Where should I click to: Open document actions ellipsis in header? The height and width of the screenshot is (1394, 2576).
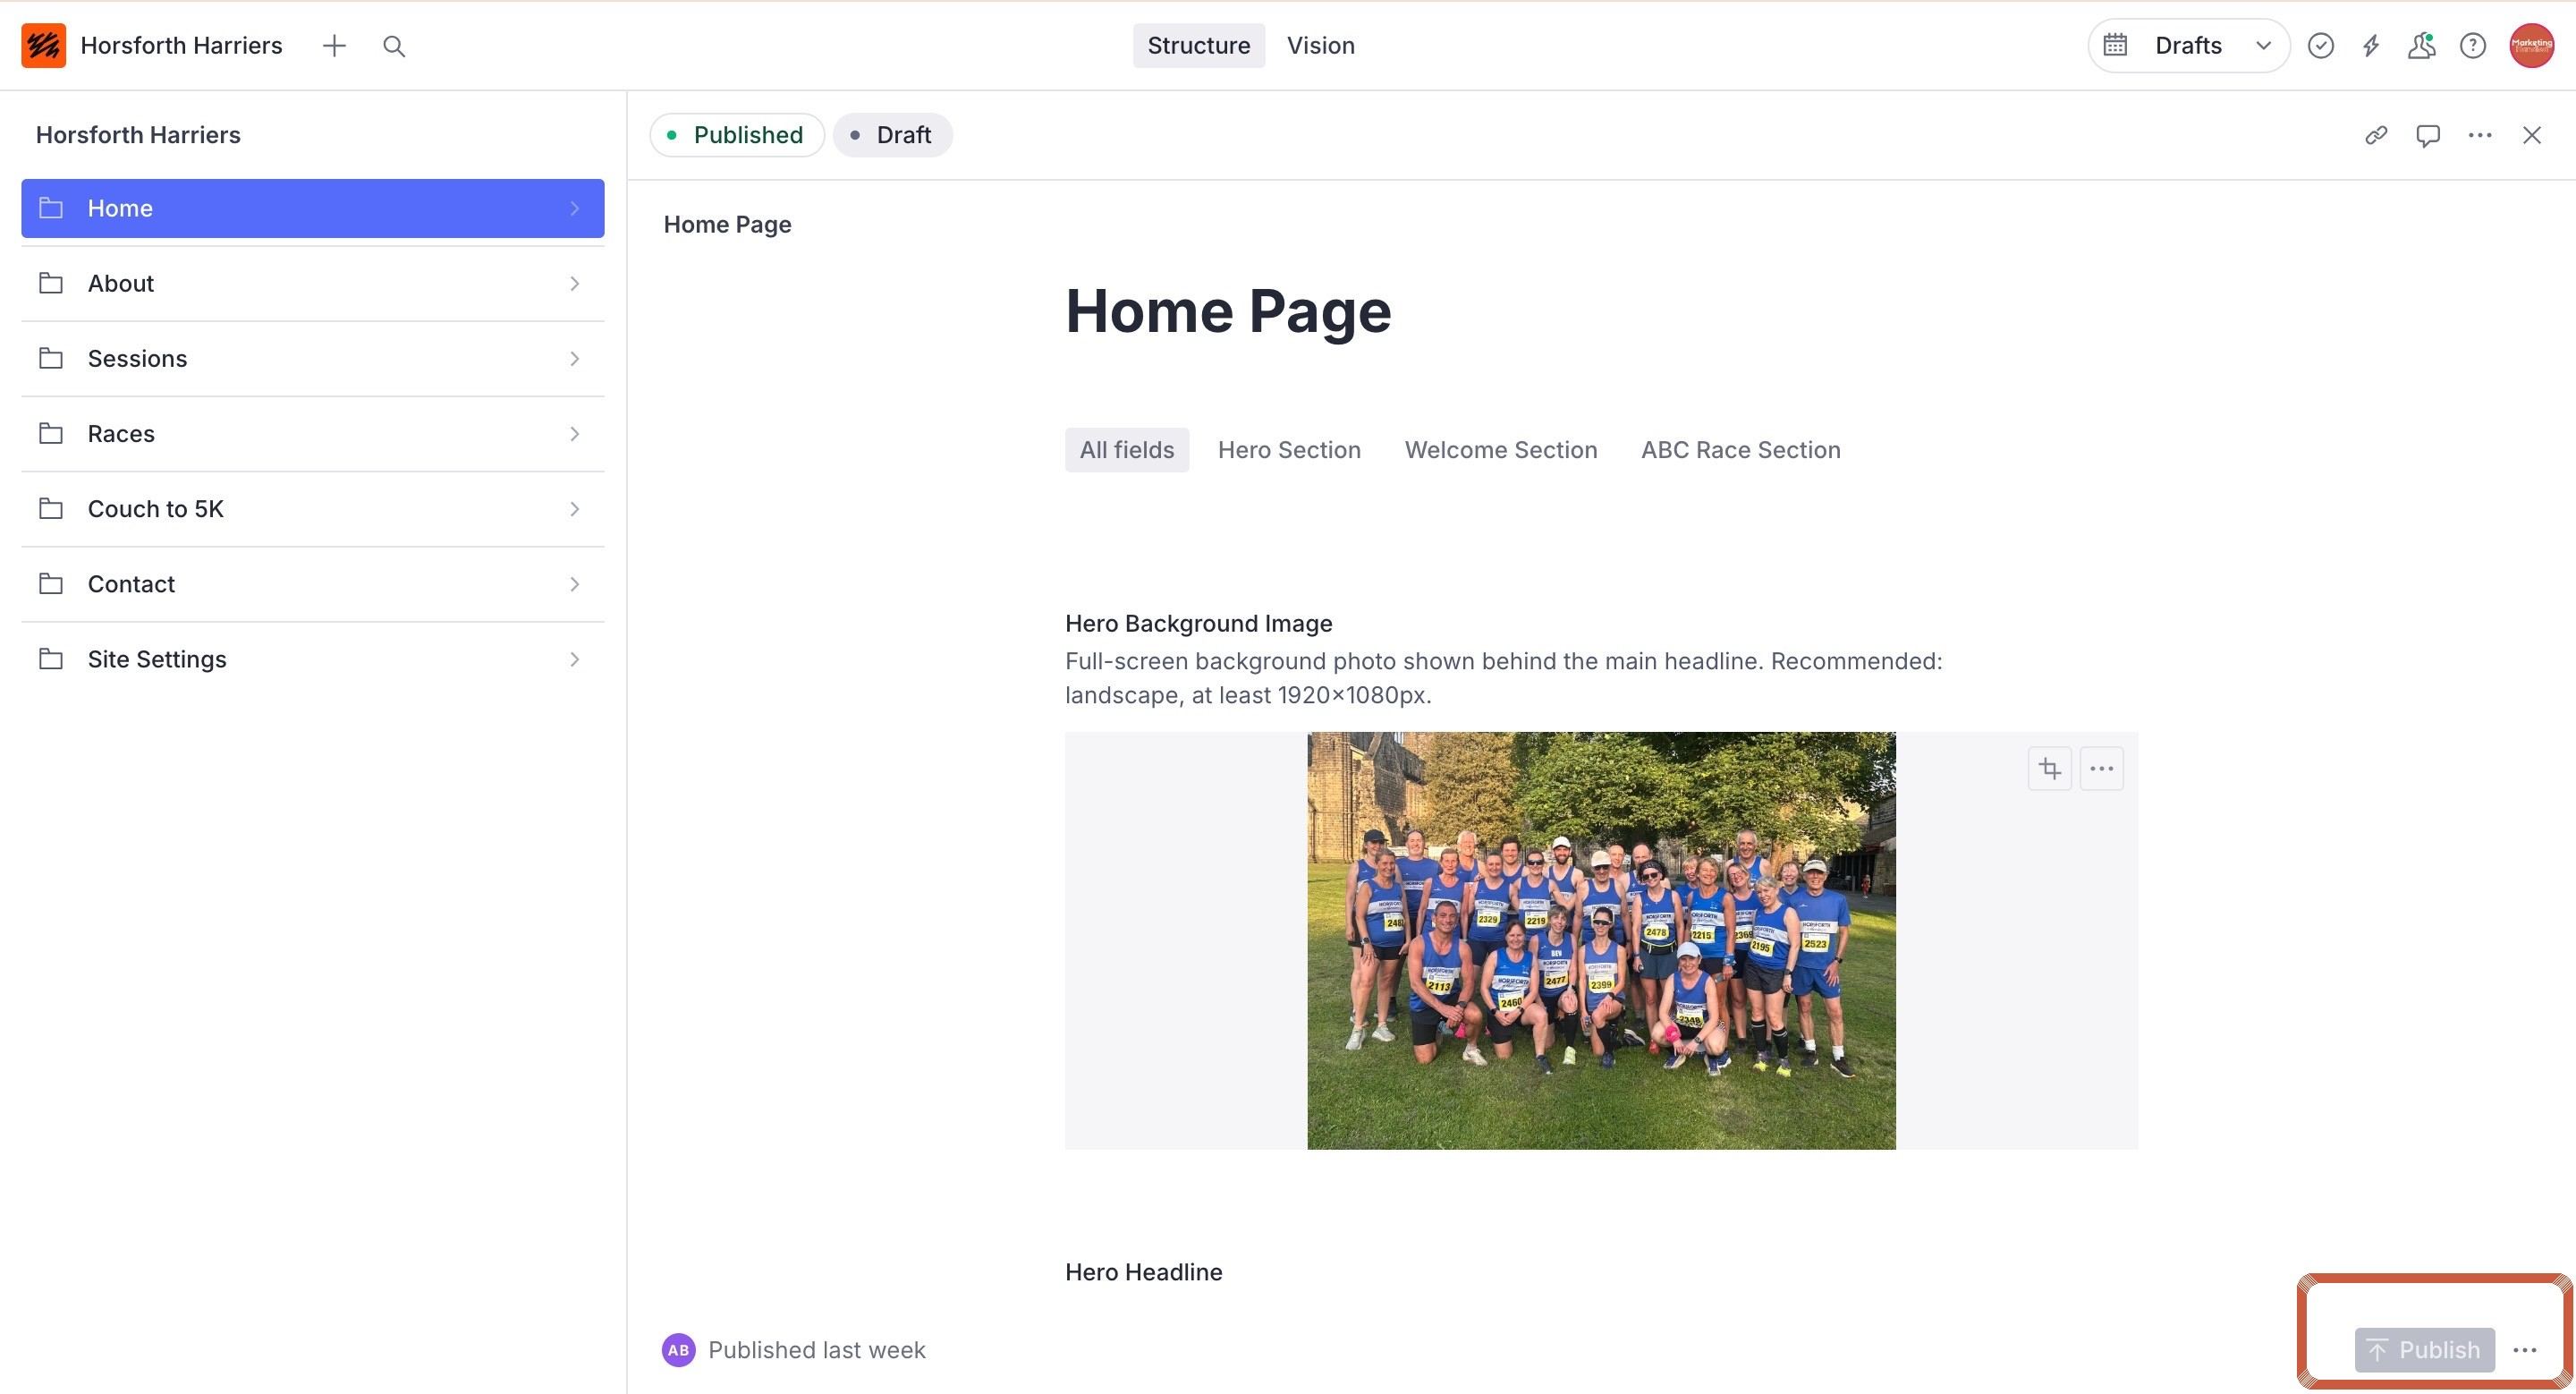click(2480, 135)
